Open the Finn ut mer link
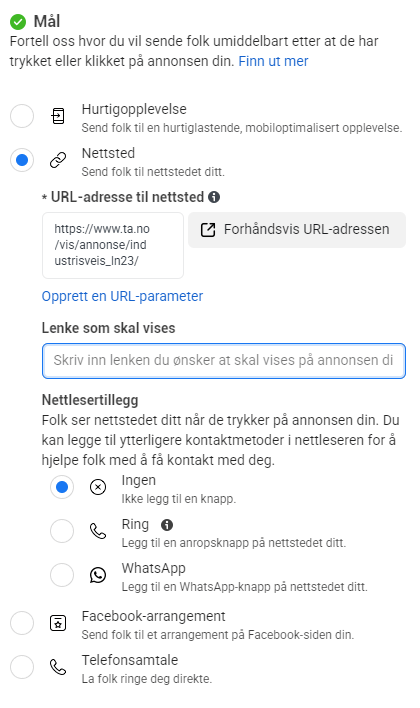420x708 pixels. tap(273, 61)
